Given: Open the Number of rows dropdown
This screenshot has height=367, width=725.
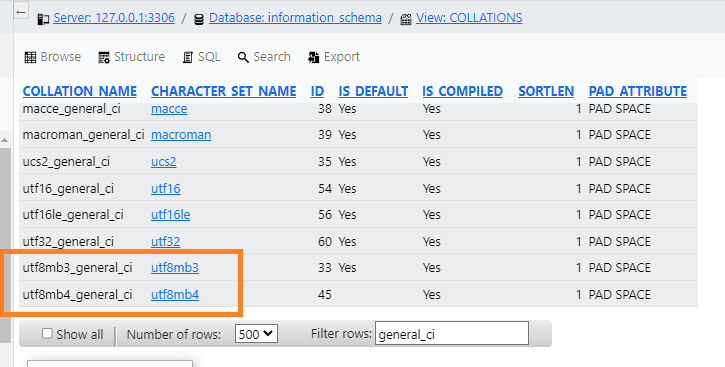Looking at the screenshot, I should tap(256, 333).
